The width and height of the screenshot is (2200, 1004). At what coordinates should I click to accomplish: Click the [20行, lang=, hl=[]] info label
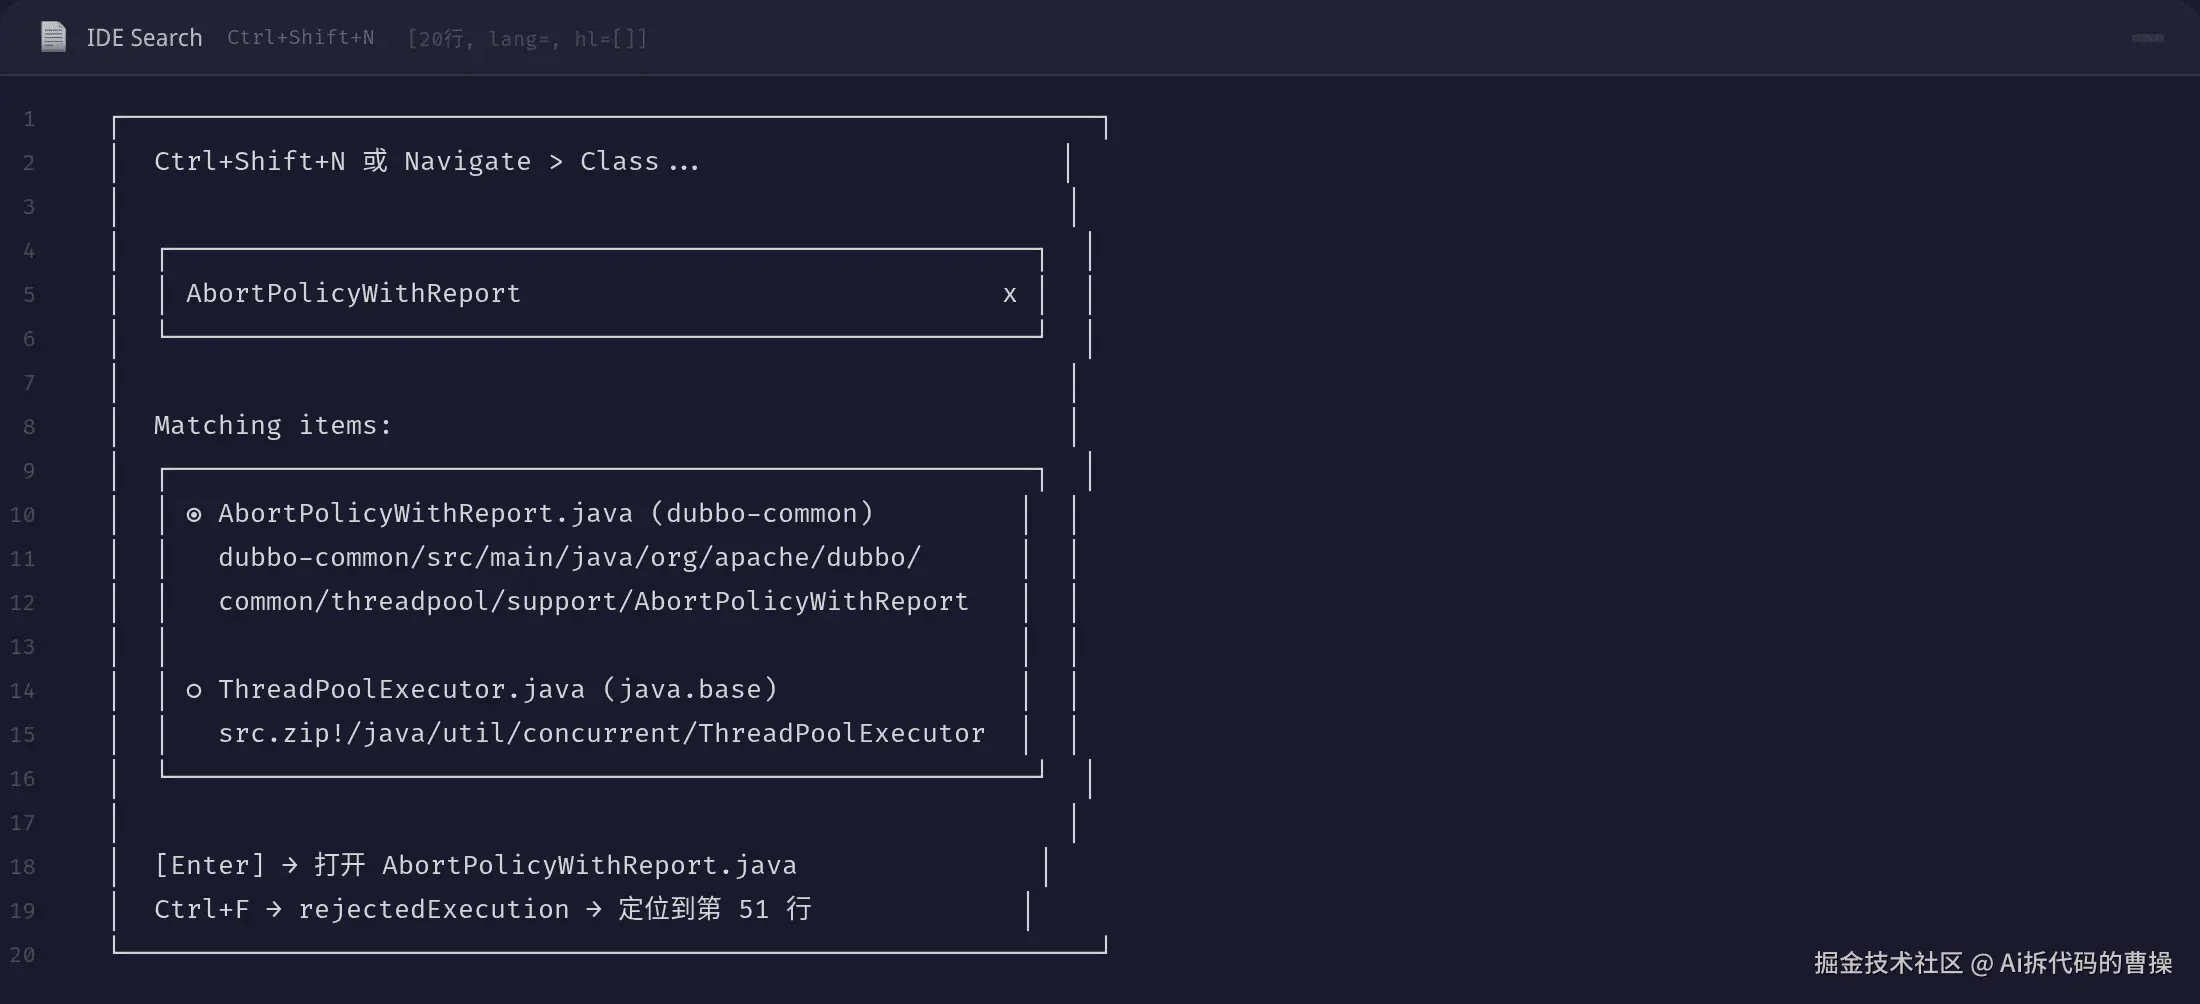tap(527, 38)
